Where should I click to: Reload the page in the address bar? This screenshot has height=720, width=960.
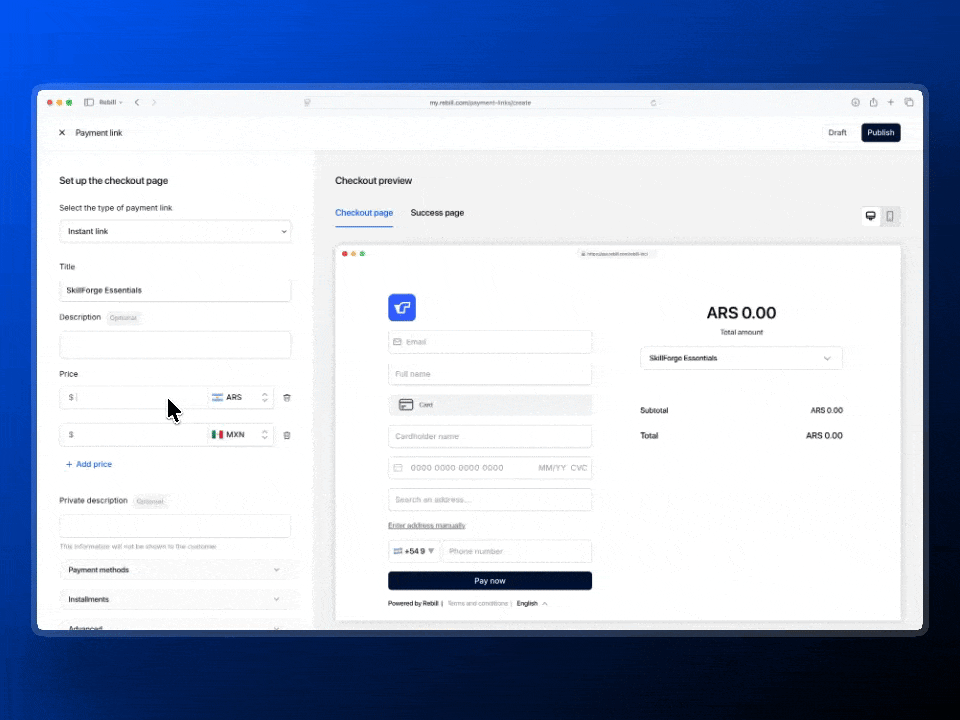(x=653, y=102)
